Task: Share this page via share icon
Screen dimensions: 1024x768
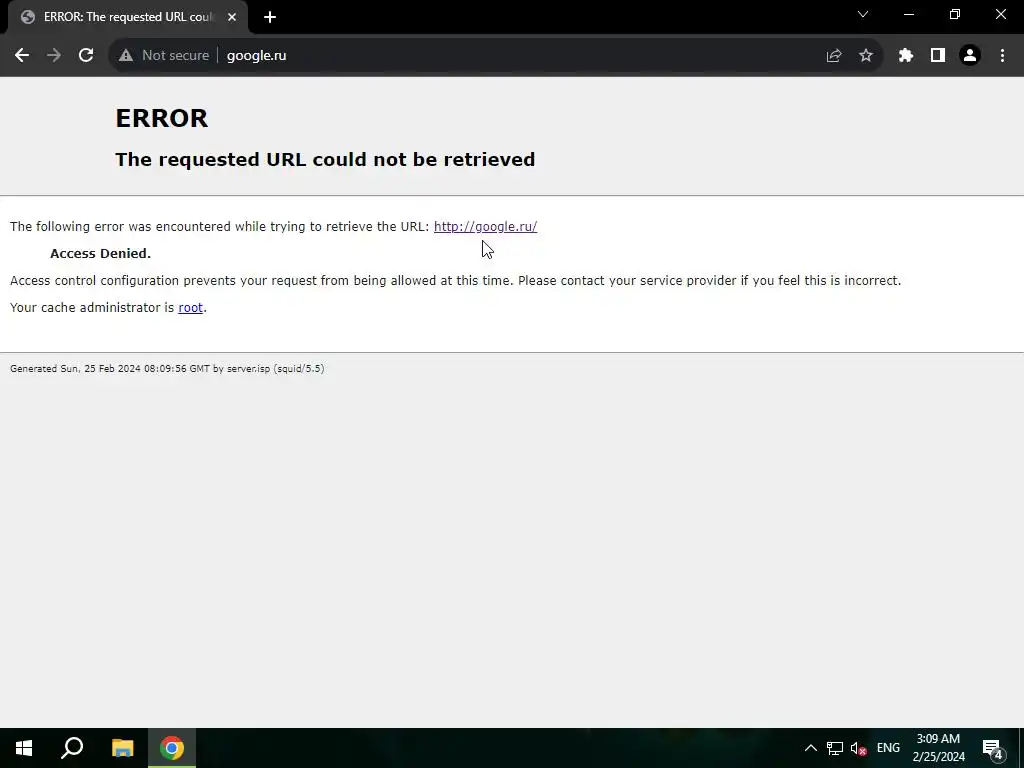Action: (833, 56)
